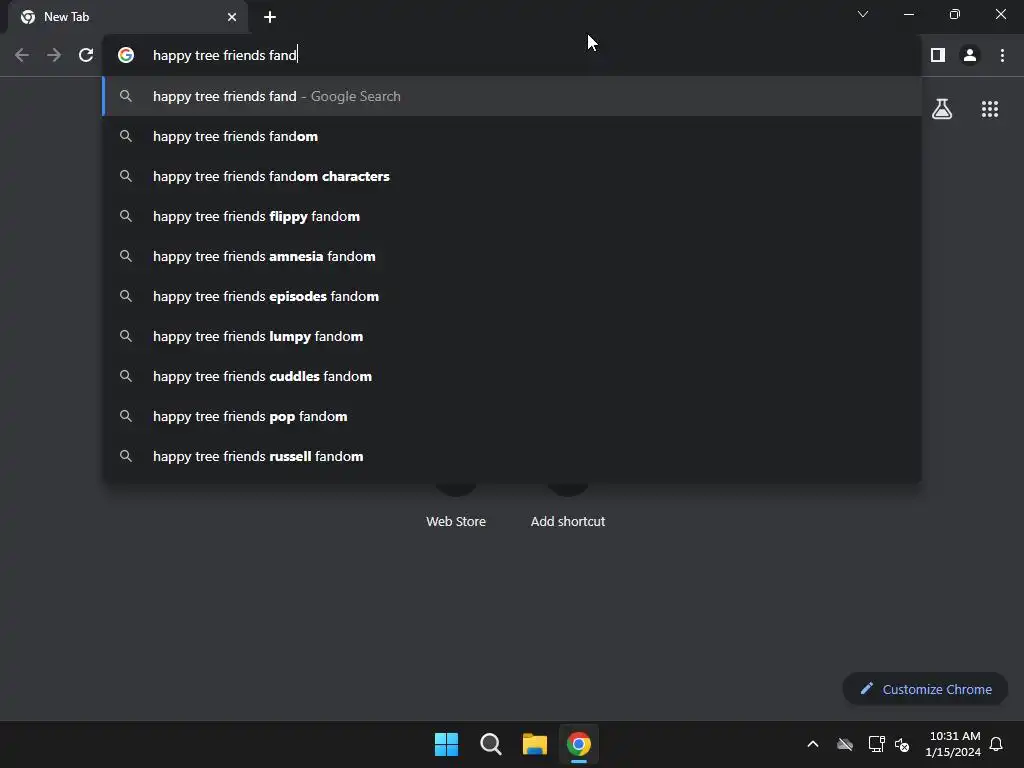Open the Customize Chrome button

[925, 689]
